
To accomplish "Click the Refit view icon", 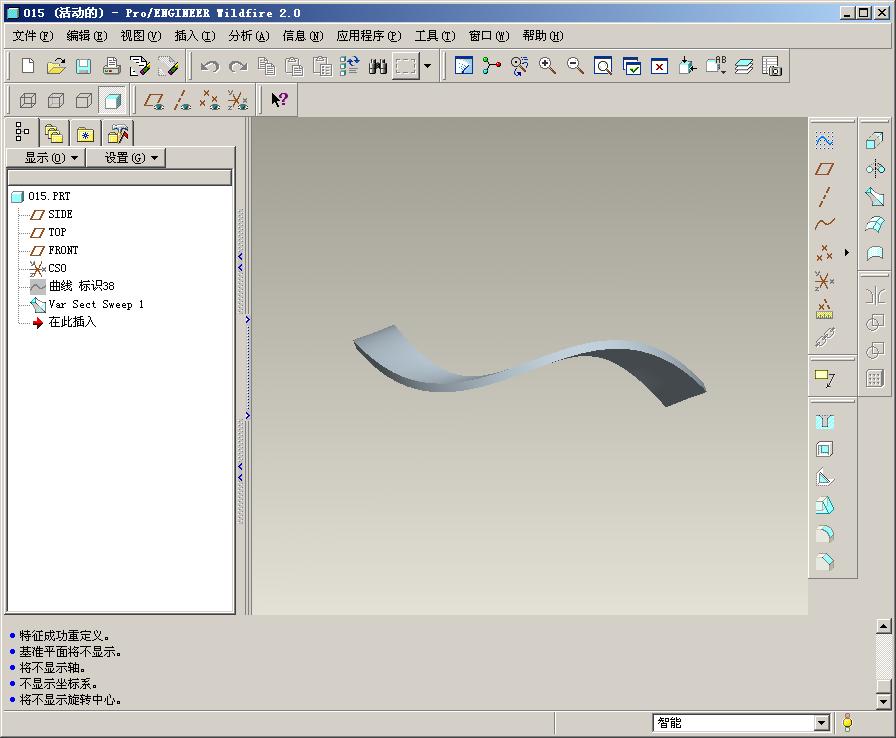I will pos(603,66).
